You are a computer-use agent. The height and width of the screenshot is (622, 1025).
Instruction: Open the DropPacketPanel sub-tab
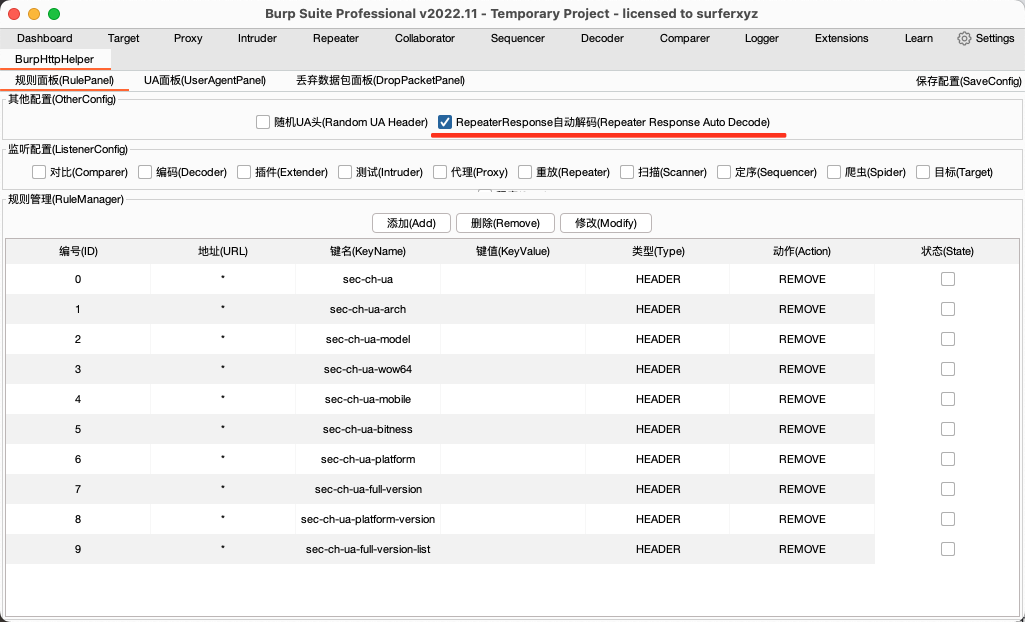[380, 81]
